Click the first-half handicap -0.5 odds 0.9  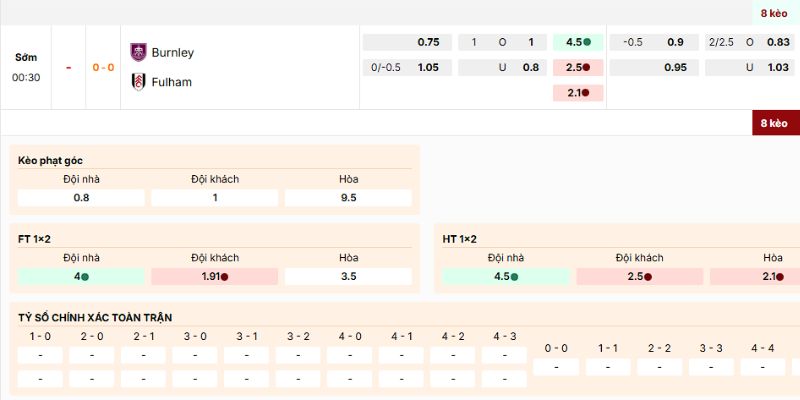click(654, 43)
